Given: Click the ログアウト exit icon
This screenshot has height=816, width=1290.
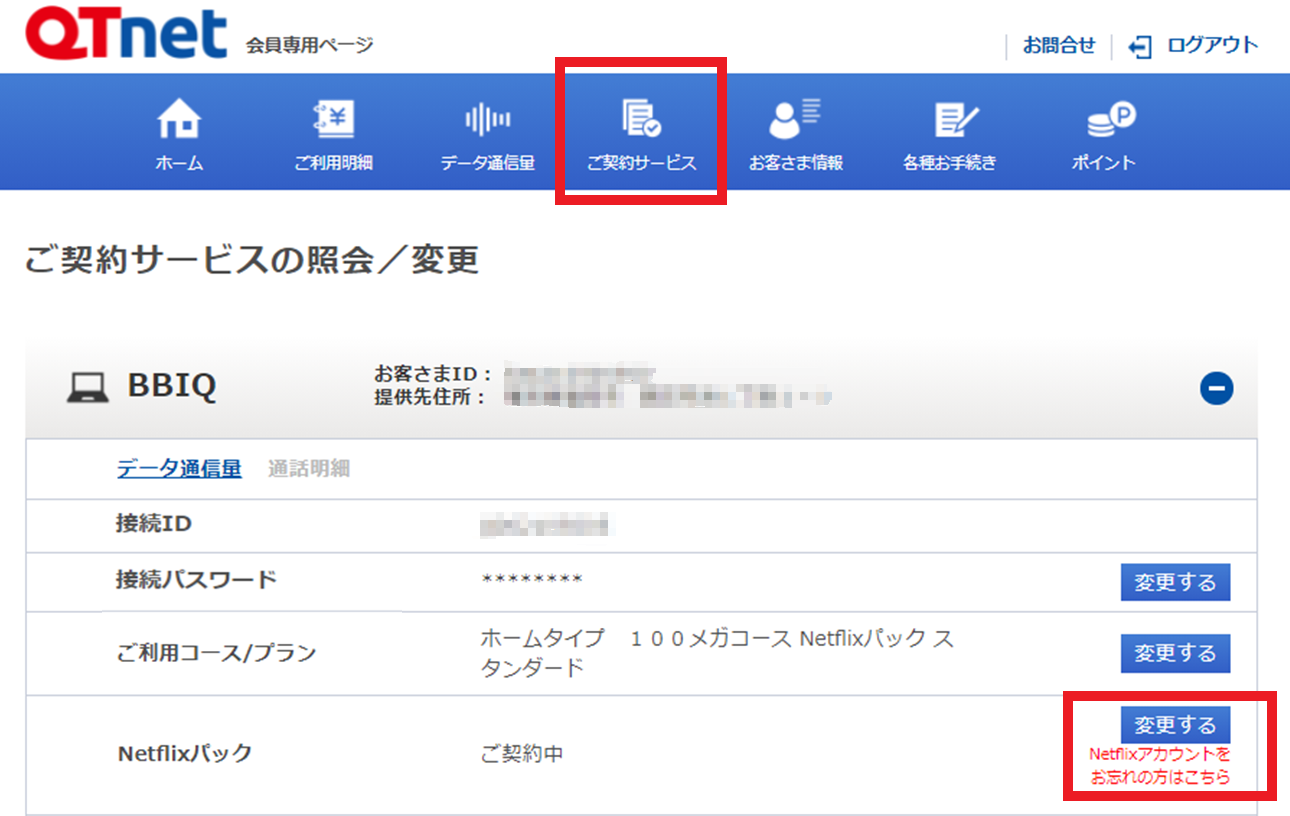Looking at the screenshot, I should tap(1140, 47).
